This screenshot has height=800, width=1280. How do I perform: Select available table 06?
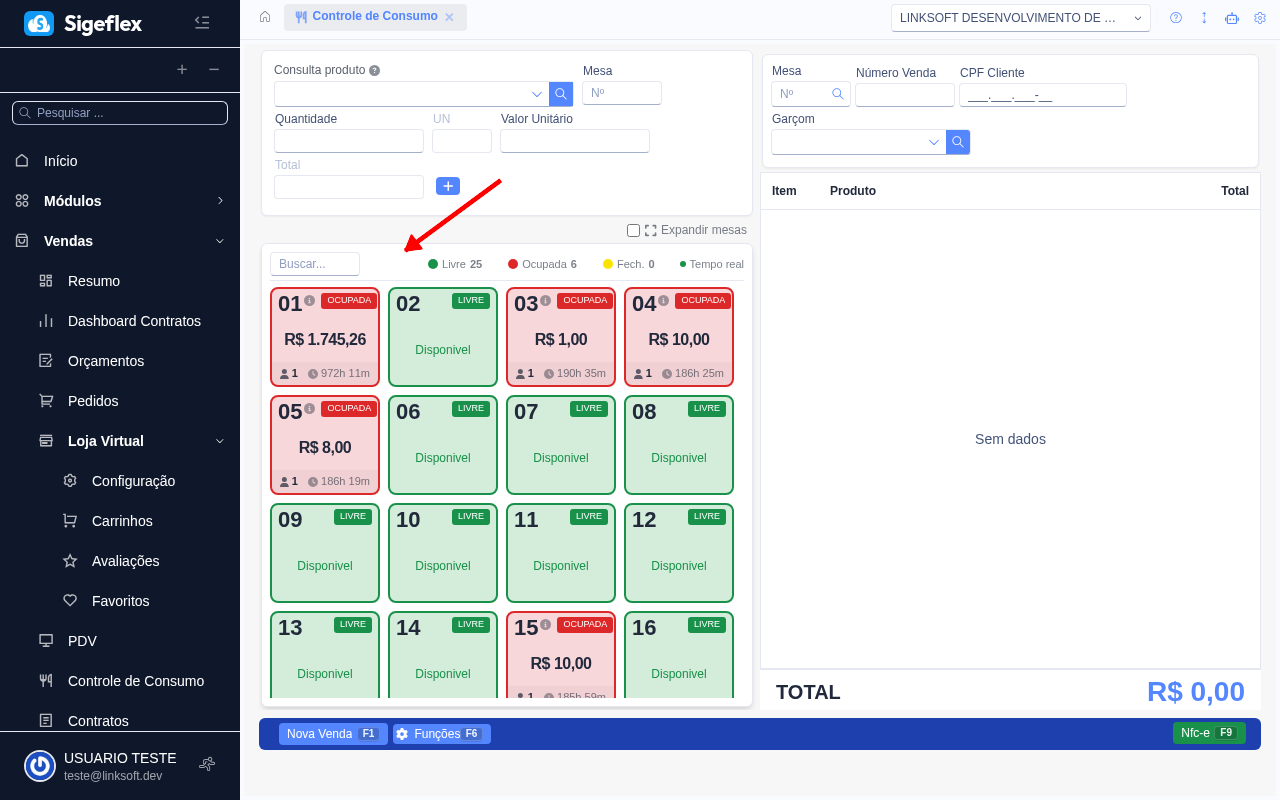pos(443,446)
